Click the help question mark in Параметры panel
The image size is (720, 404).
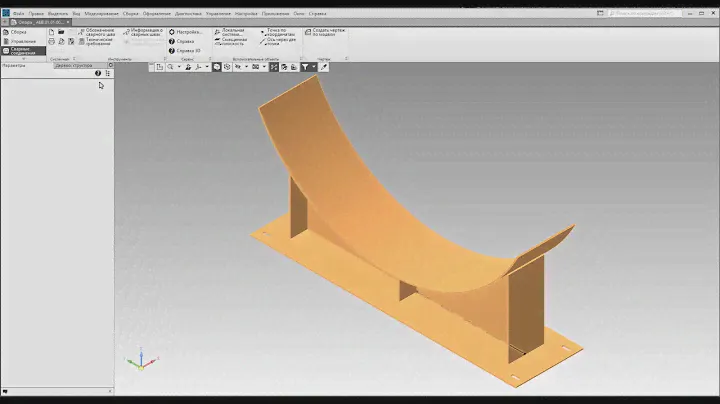(x=98, y=74)
